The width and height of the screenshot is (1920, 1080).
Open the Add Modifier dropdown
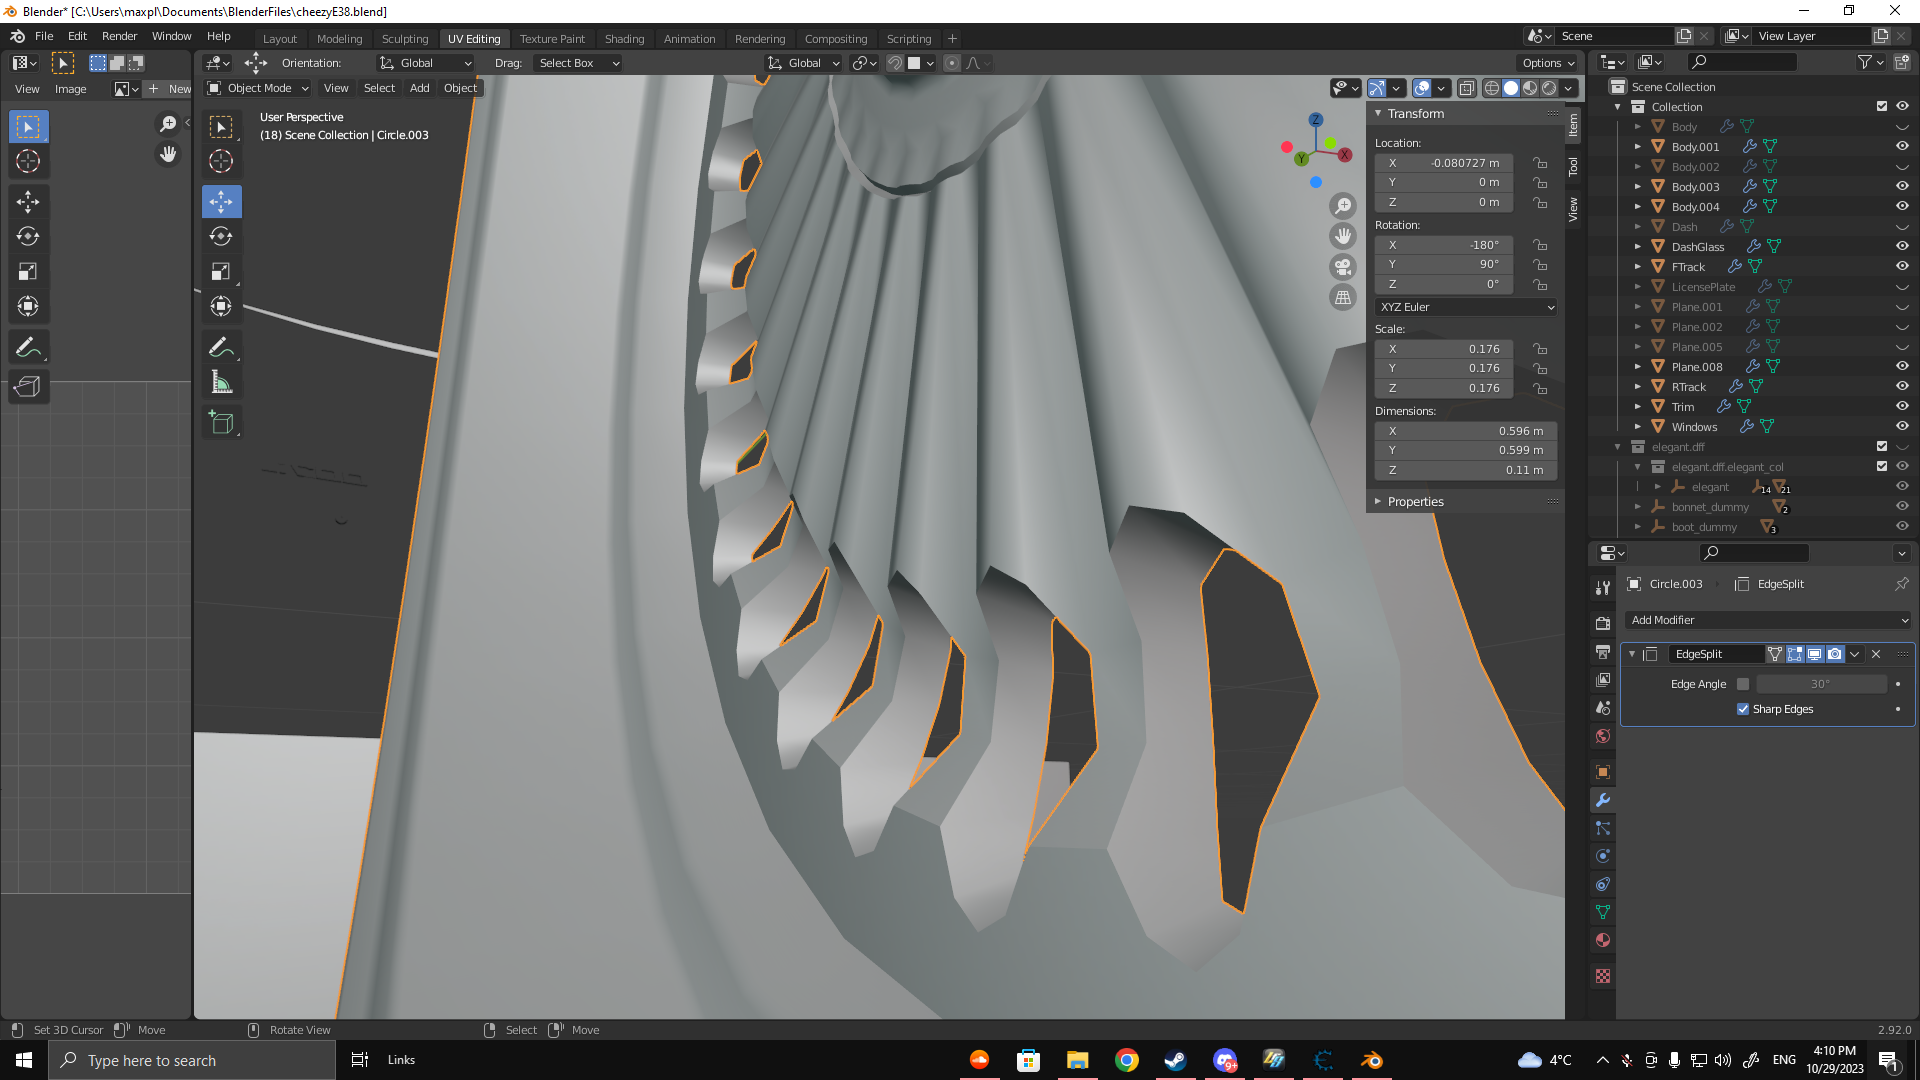pyautogui.click(x=1768, y=620)
